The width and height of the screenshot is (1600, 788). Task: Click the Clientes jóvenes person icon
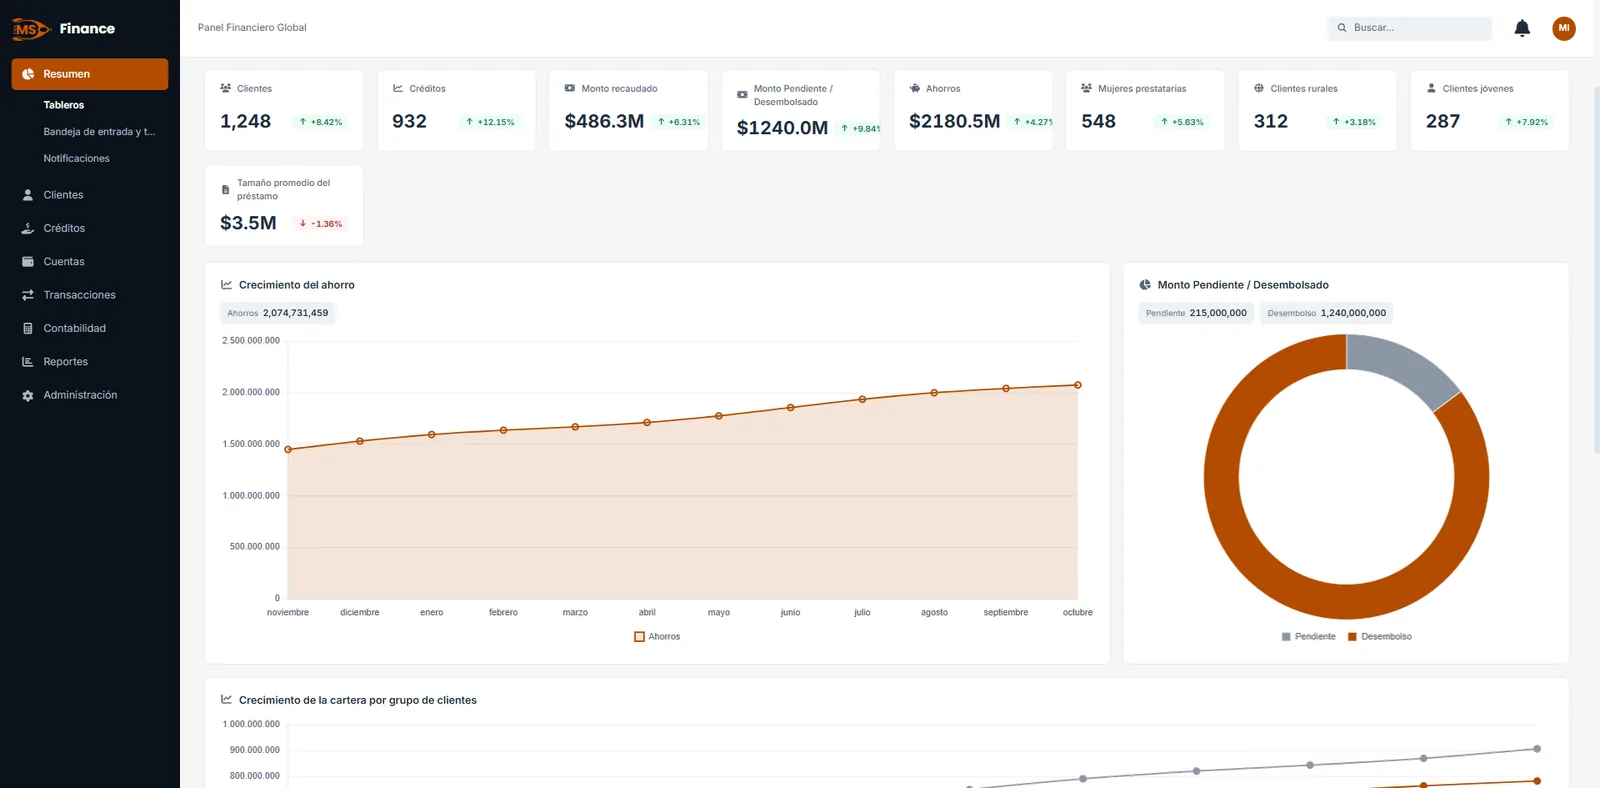[1431, 88]
